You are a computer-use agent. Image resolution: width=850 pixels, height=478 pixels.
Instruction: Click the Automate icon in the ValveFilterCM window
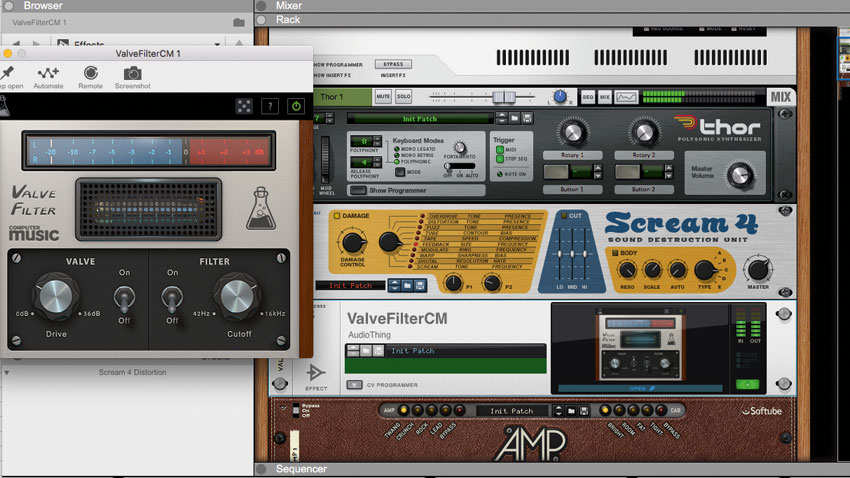(x=48, y=73)
